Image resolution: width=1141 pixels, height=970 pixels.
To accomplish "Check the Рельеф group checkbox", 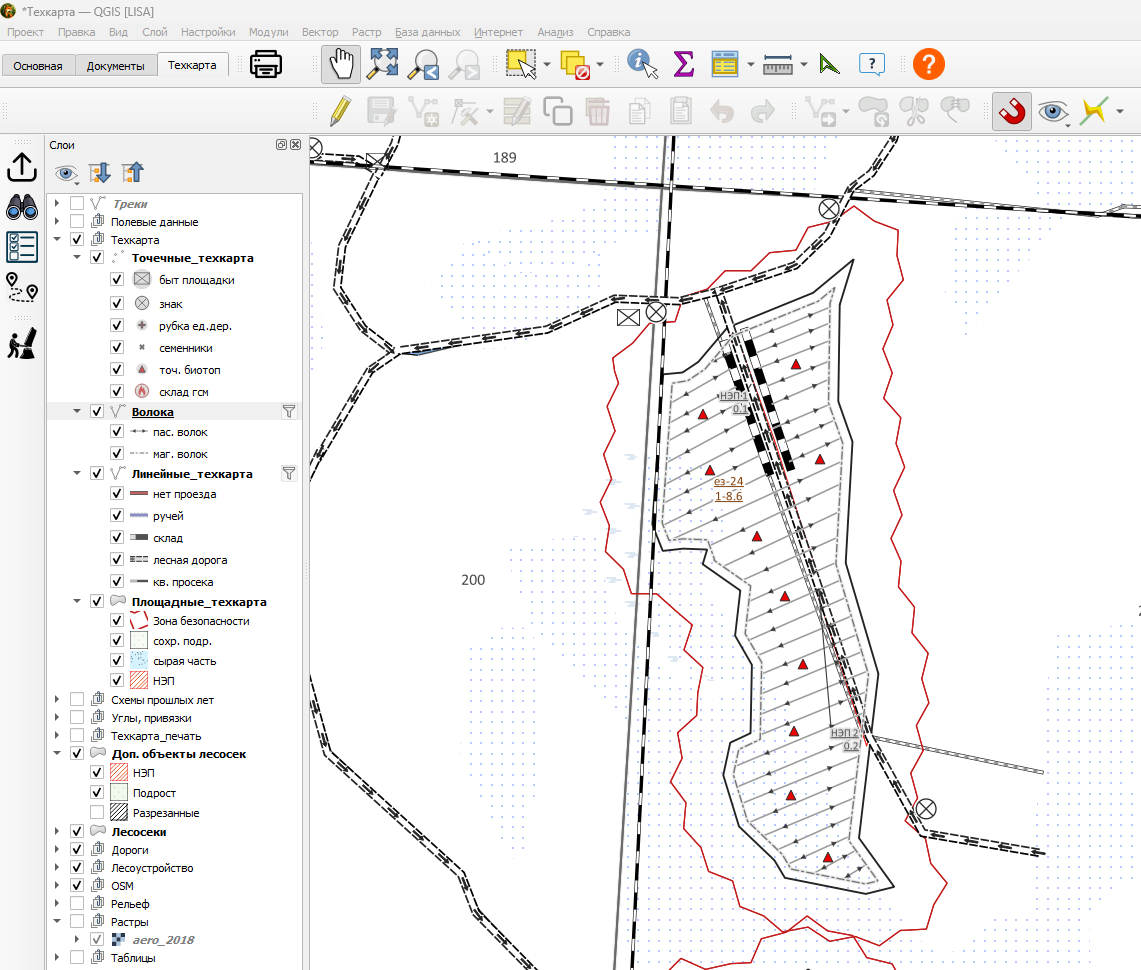I will 76,903.
